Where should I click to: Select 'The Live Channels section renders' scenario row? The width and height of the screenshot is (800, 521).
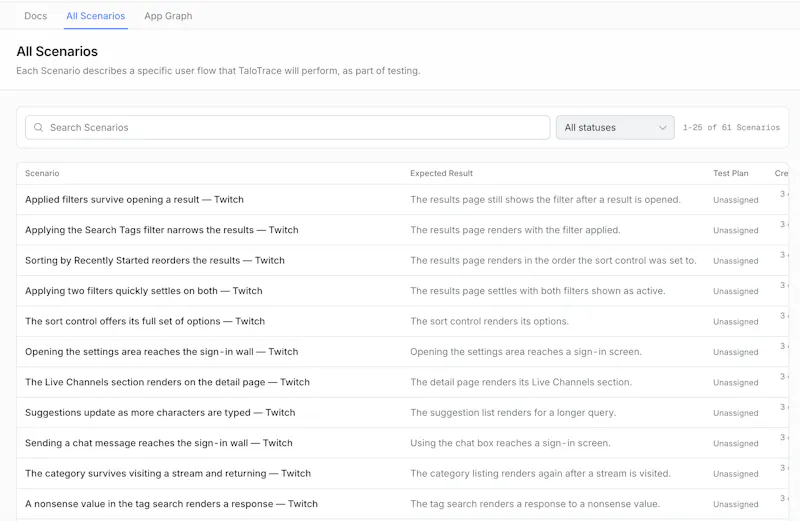402,382
